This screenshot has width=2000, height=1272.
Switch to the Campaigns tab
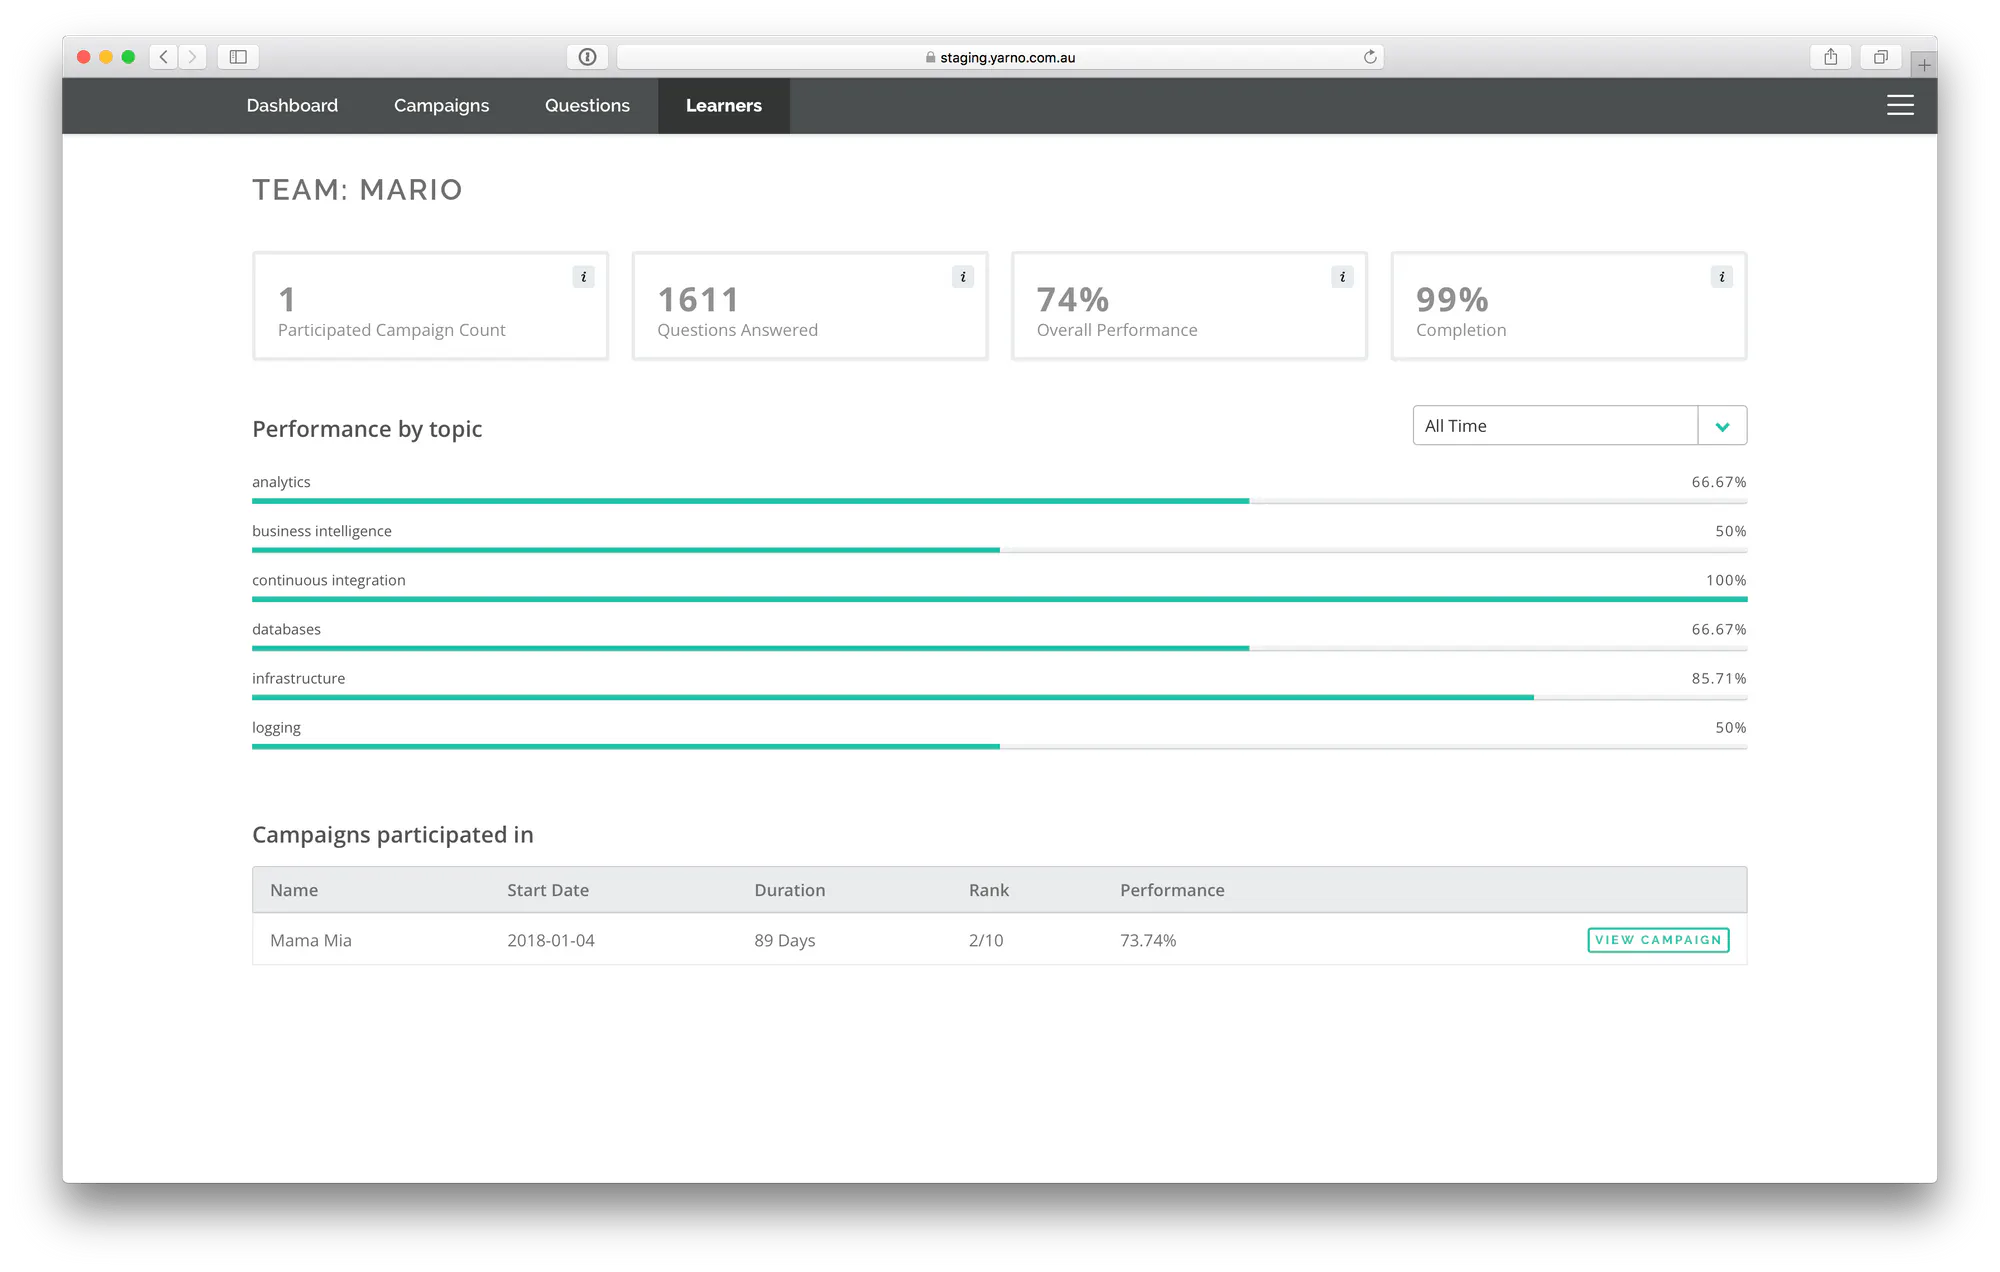(441, 105)
